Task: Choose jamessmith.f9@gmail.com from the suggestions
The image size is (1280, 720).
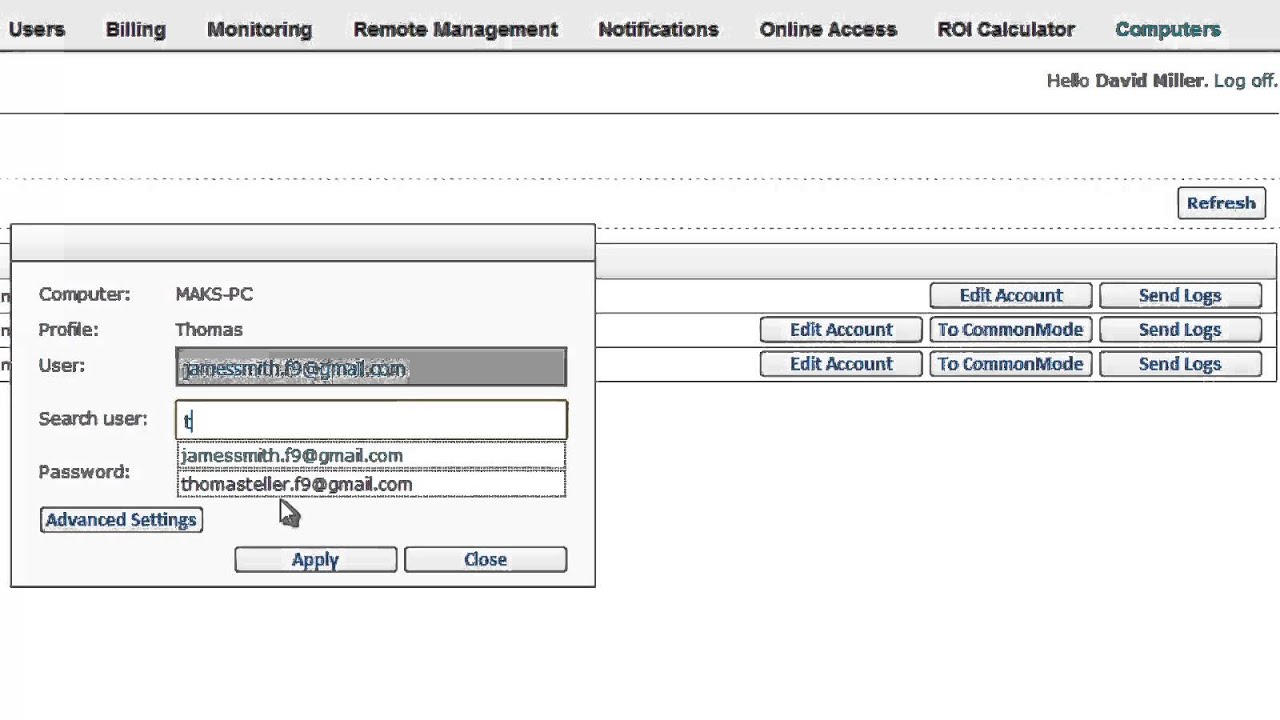Action: [371, 456]
